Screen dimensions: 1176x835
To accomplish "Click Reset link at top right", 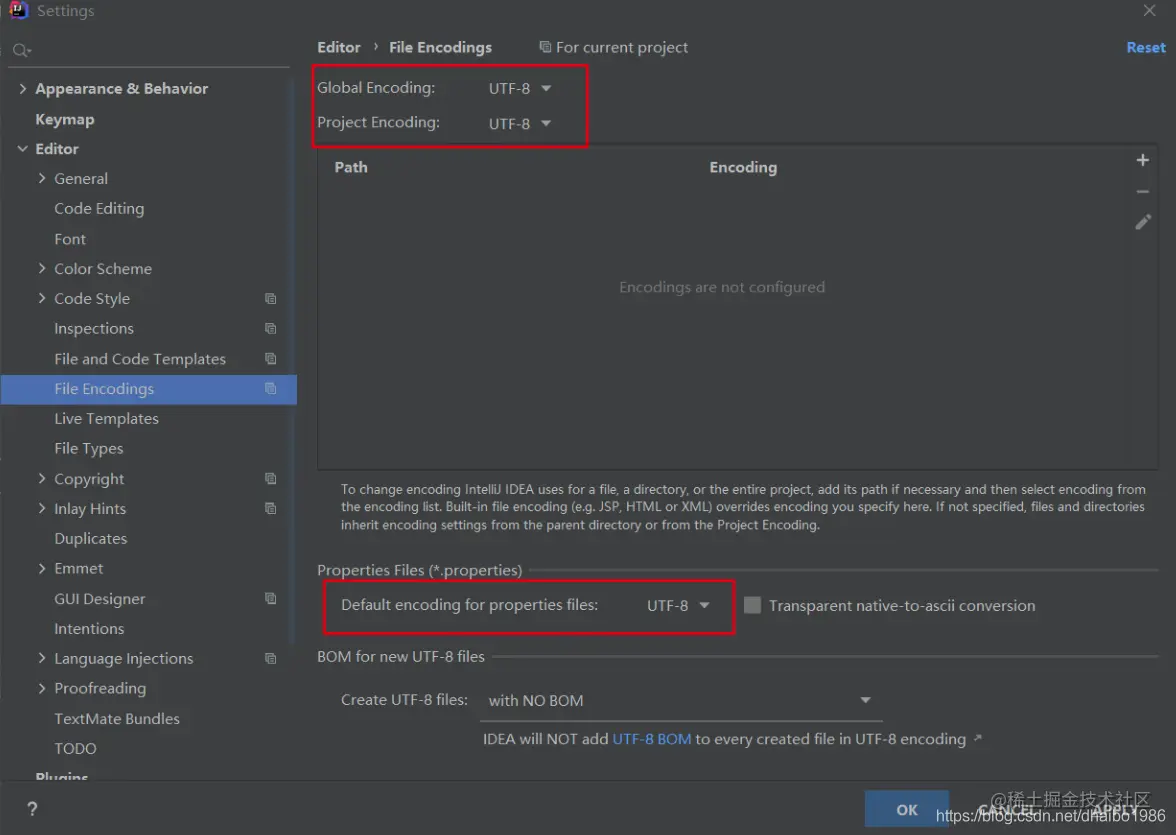I will click(1146, 47).
